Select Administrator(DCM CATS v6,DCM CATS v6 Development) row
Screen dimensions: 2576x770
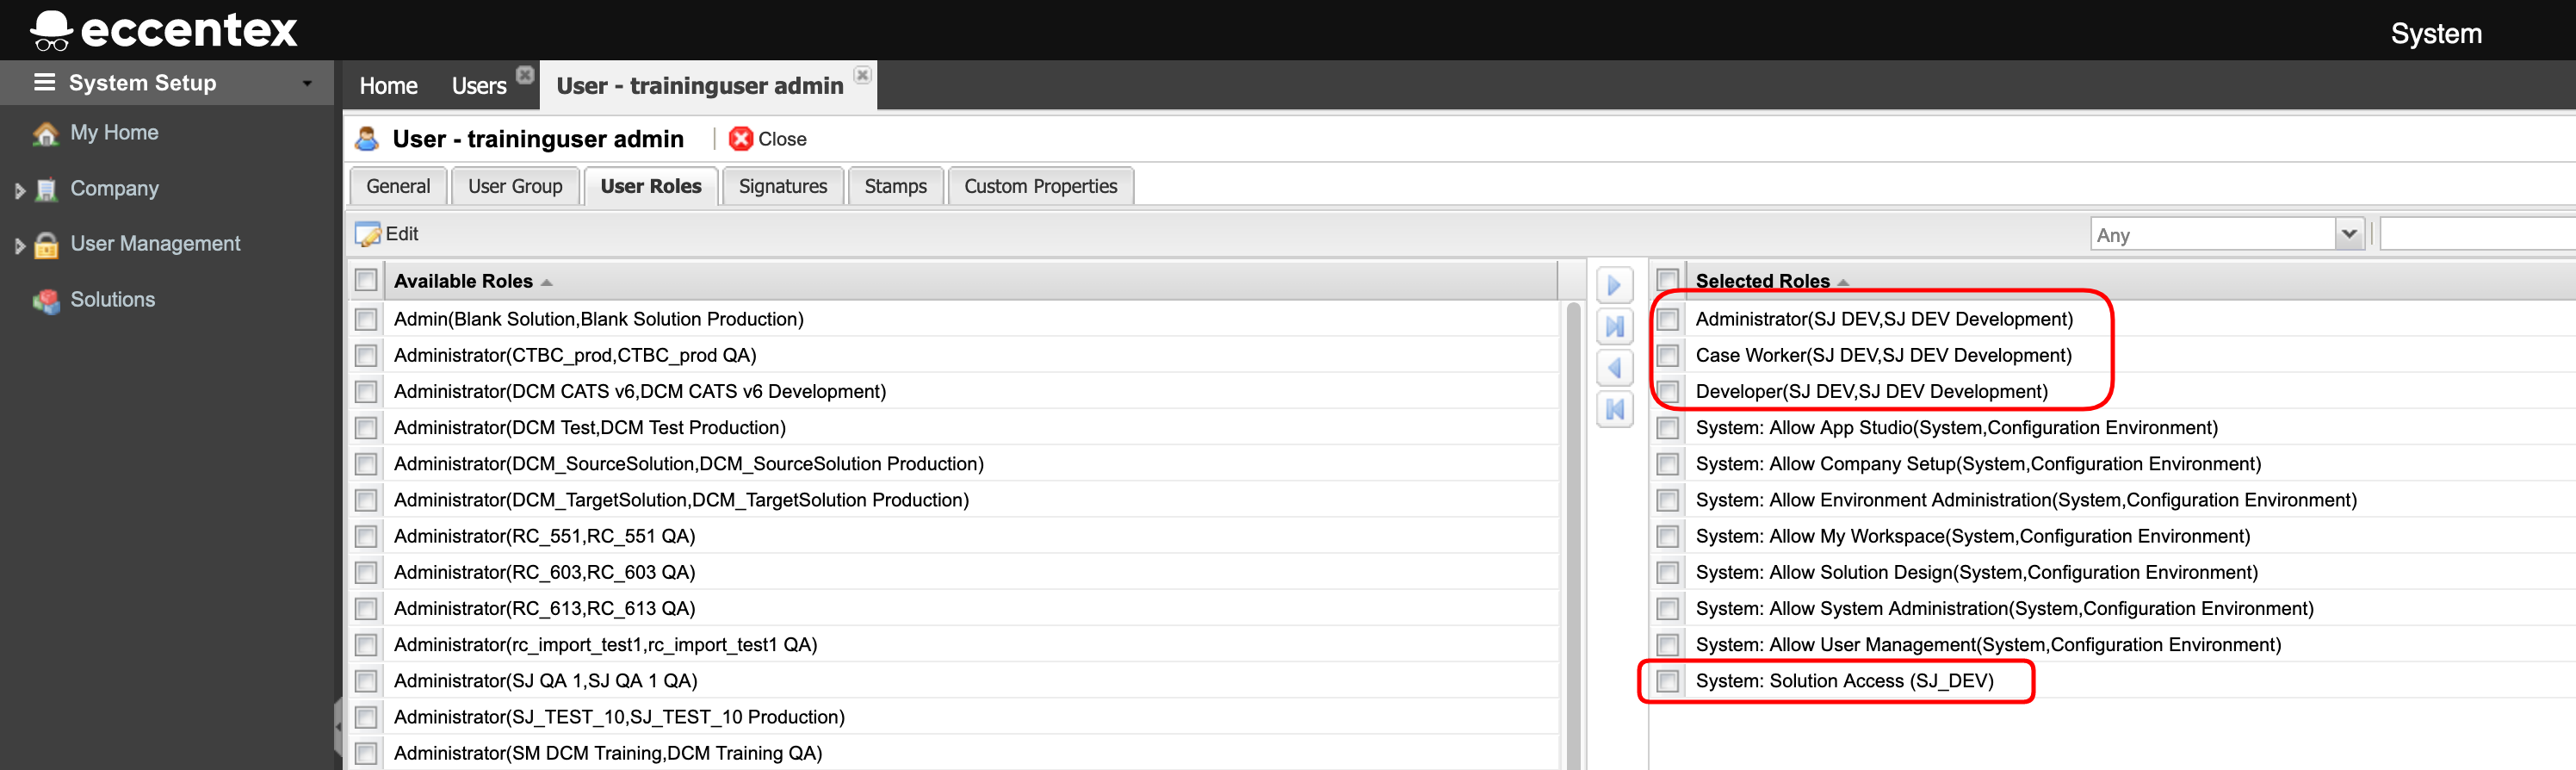coord(955,391)
